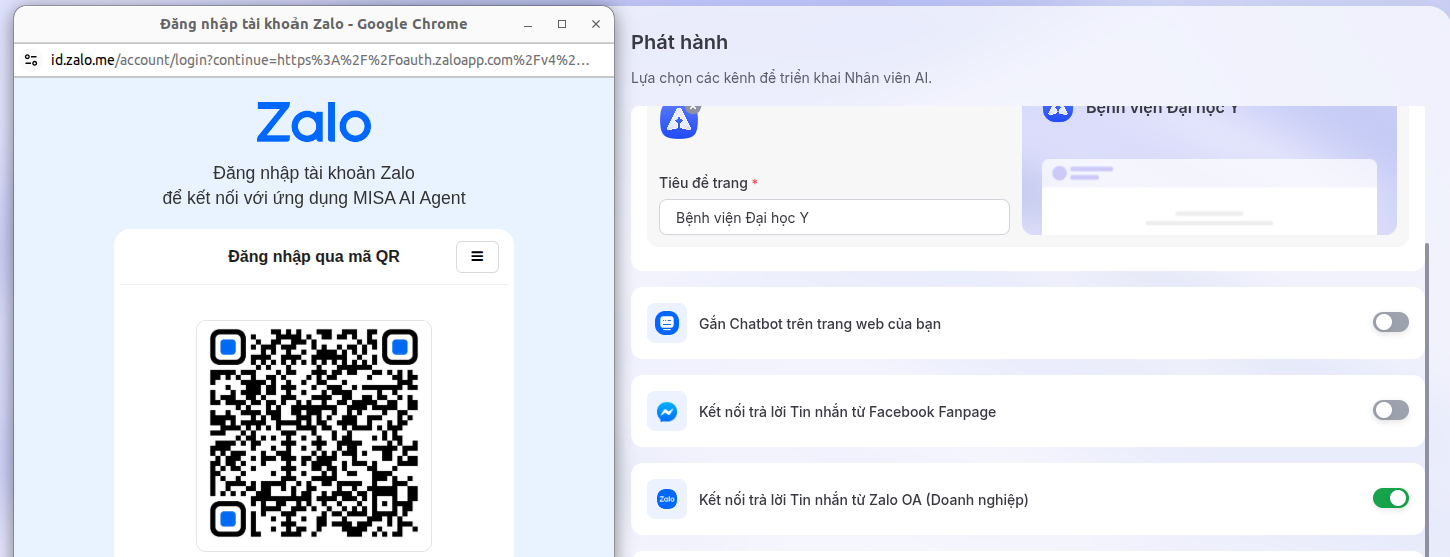Click the Zalo logo at the top
Screen dimensions: 1450x557
click(x=313, y=123)
